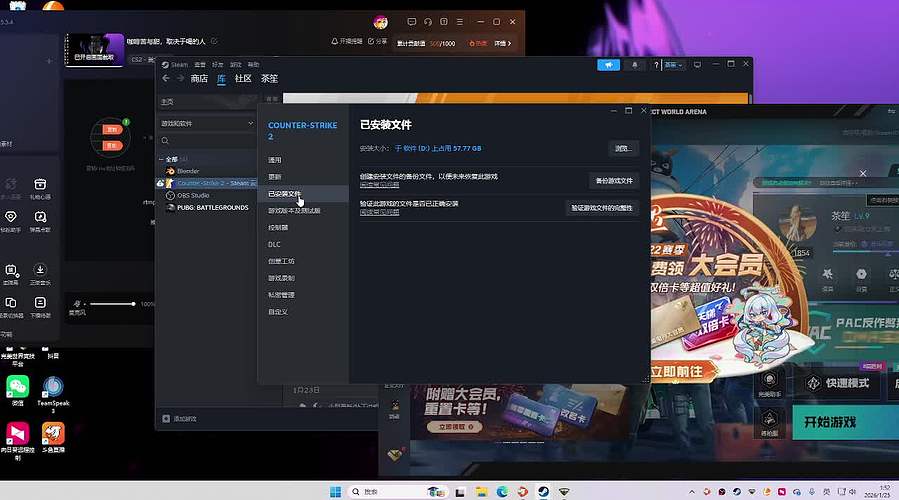The image size is (899, 500).
Task: Click the Steam library search magnifier icon
Action: coord(165,140)
